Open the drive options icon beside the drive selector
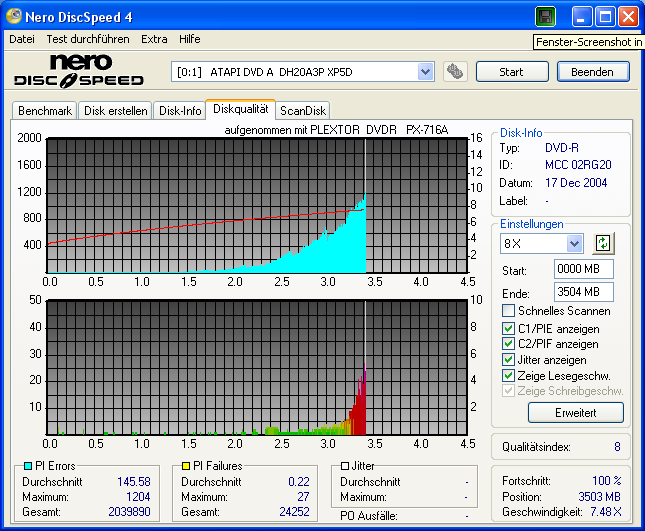Image resolution: width=645 pixels, height=531 pixels. click(x=455, y=72)
